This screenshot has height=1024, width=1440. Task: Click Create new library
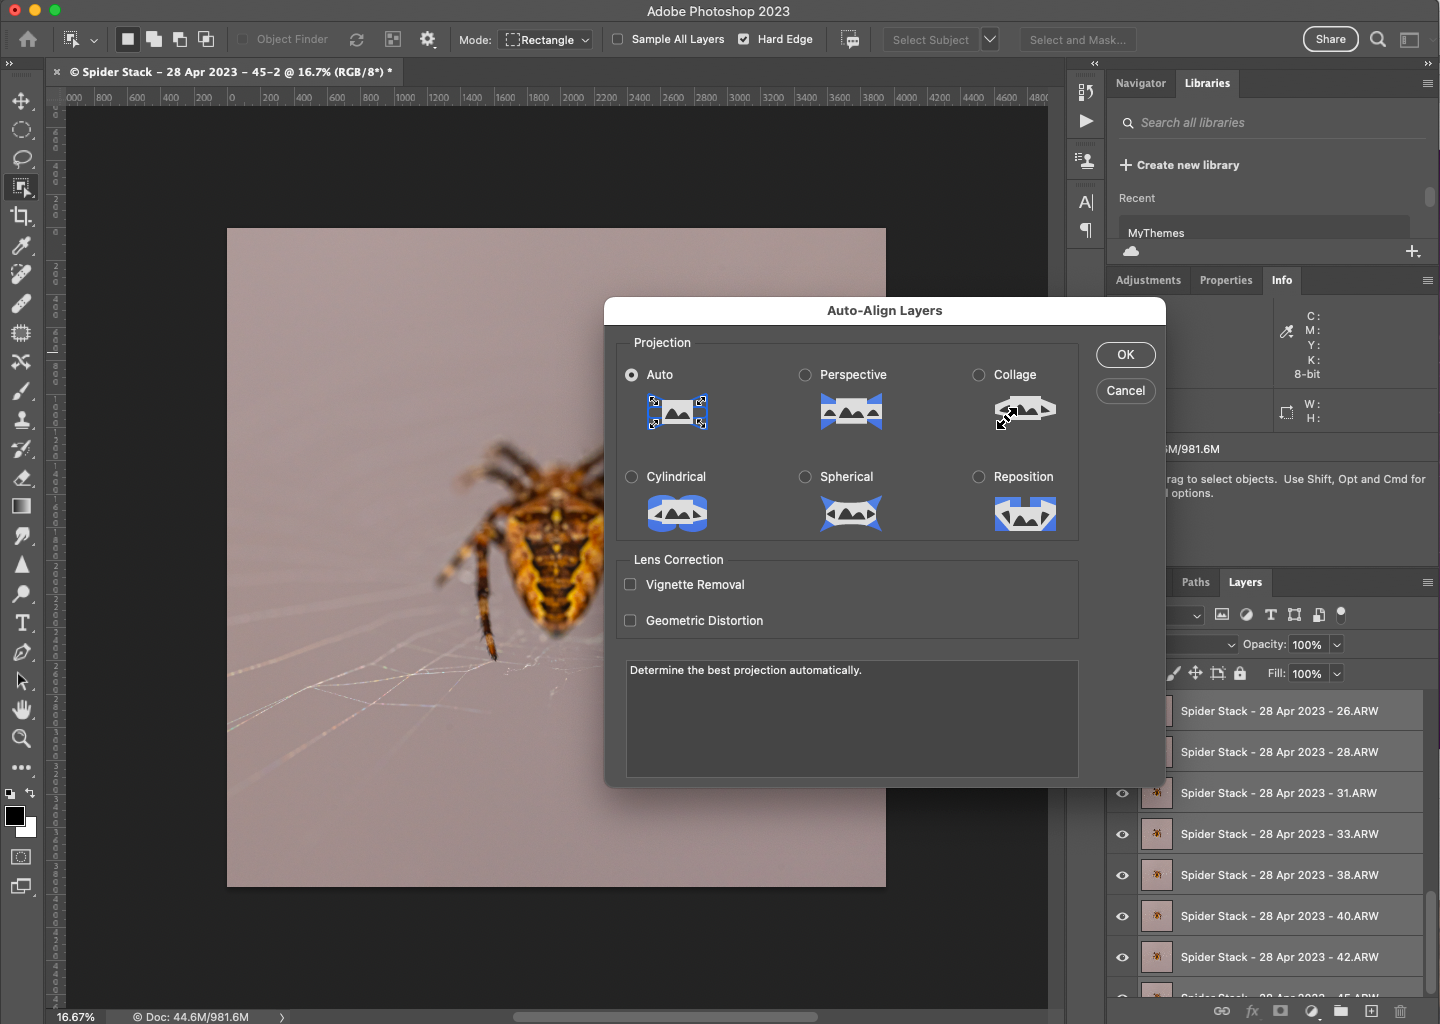[x=1180, y=165]
